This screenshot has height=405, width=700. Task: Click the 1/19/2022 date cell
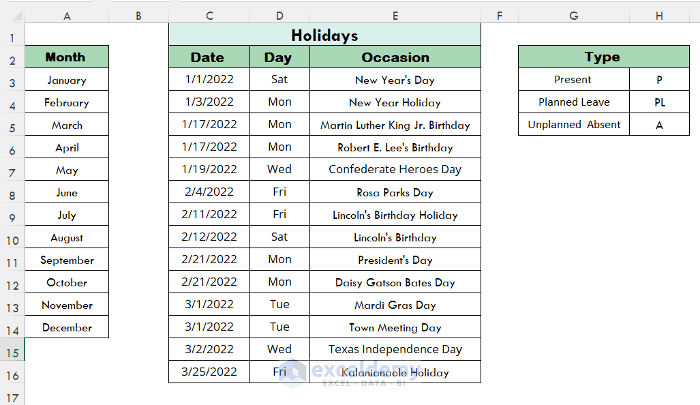point(208,170)
